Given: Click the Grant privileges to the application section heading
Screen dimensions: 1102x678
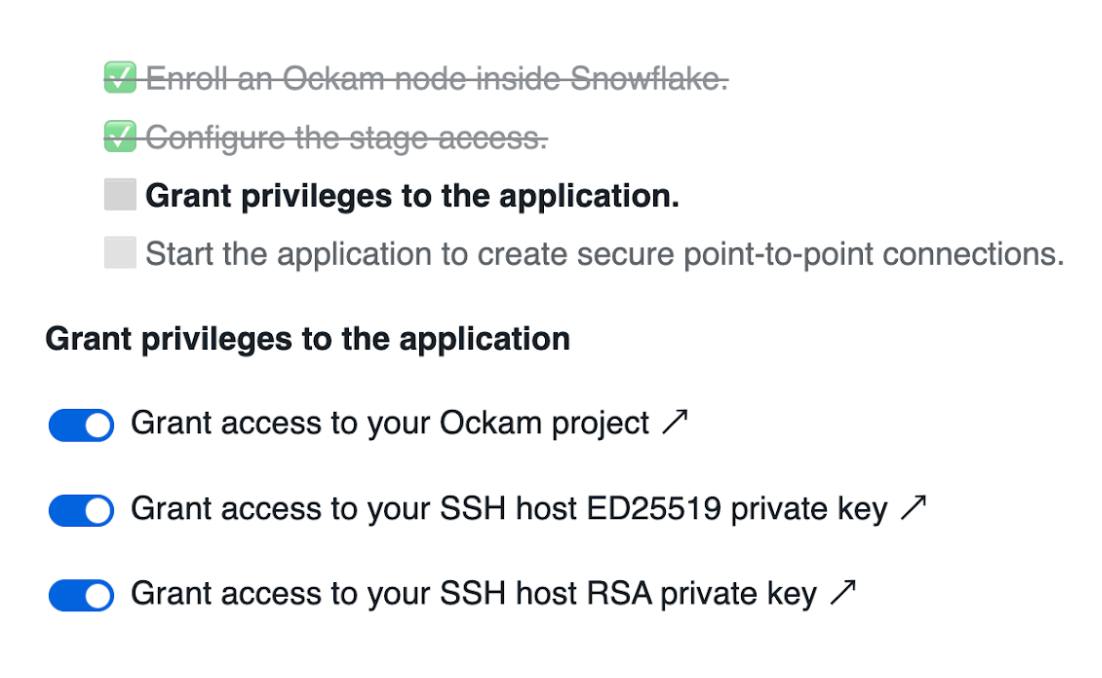Looking at the screenshot, I should [x=308, y=339].
